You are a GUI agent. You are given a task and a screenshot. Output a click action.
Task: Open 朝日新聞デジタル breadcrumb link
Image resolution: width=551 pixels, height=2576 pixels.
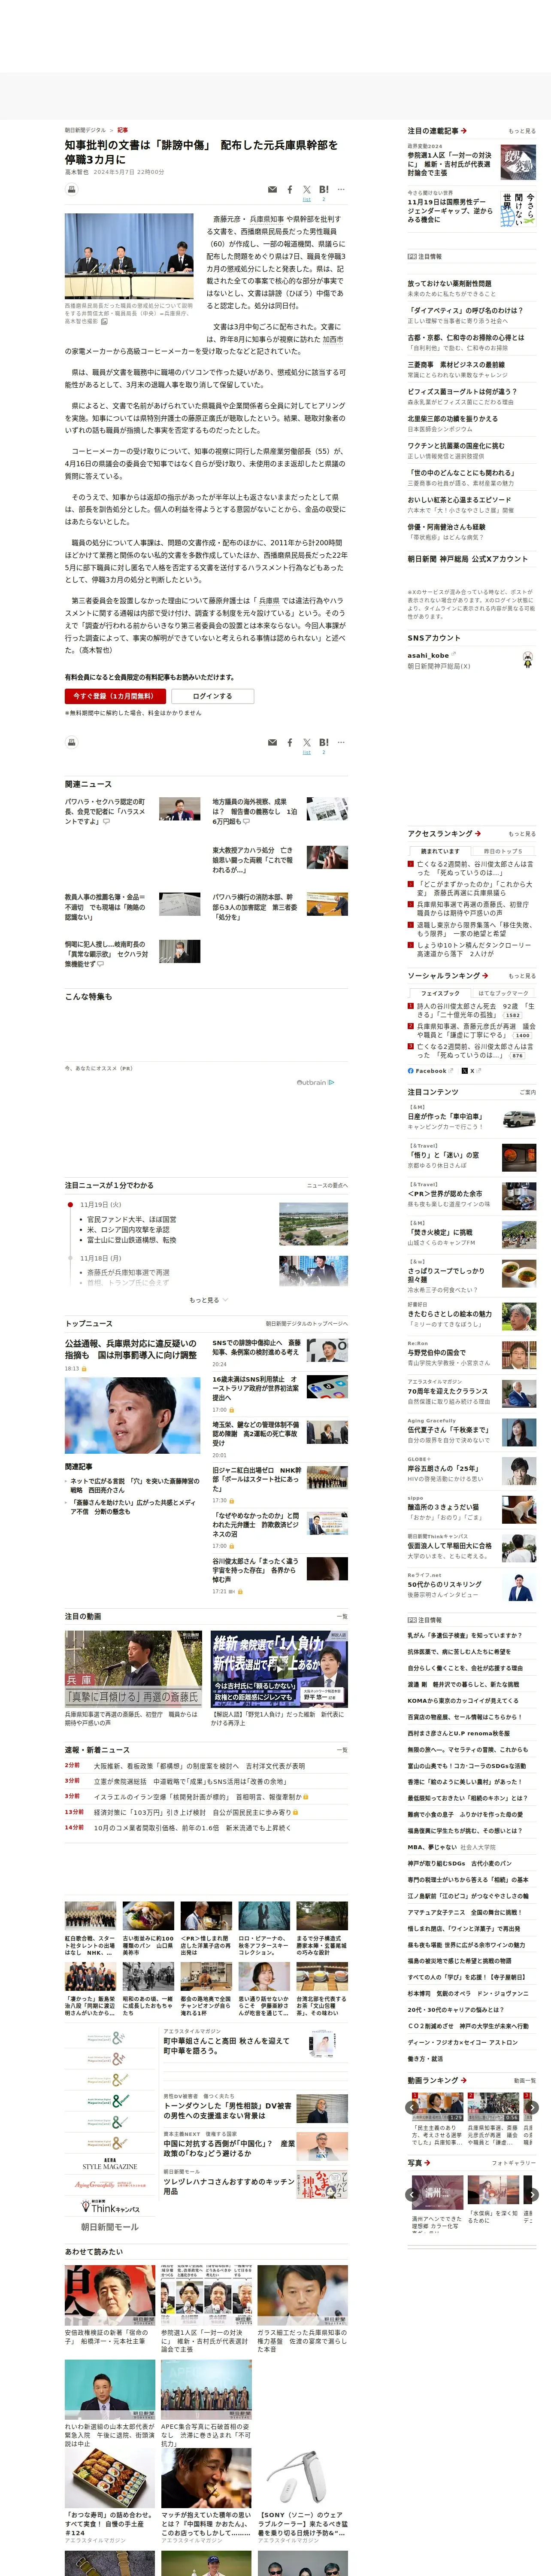point(85,130)
